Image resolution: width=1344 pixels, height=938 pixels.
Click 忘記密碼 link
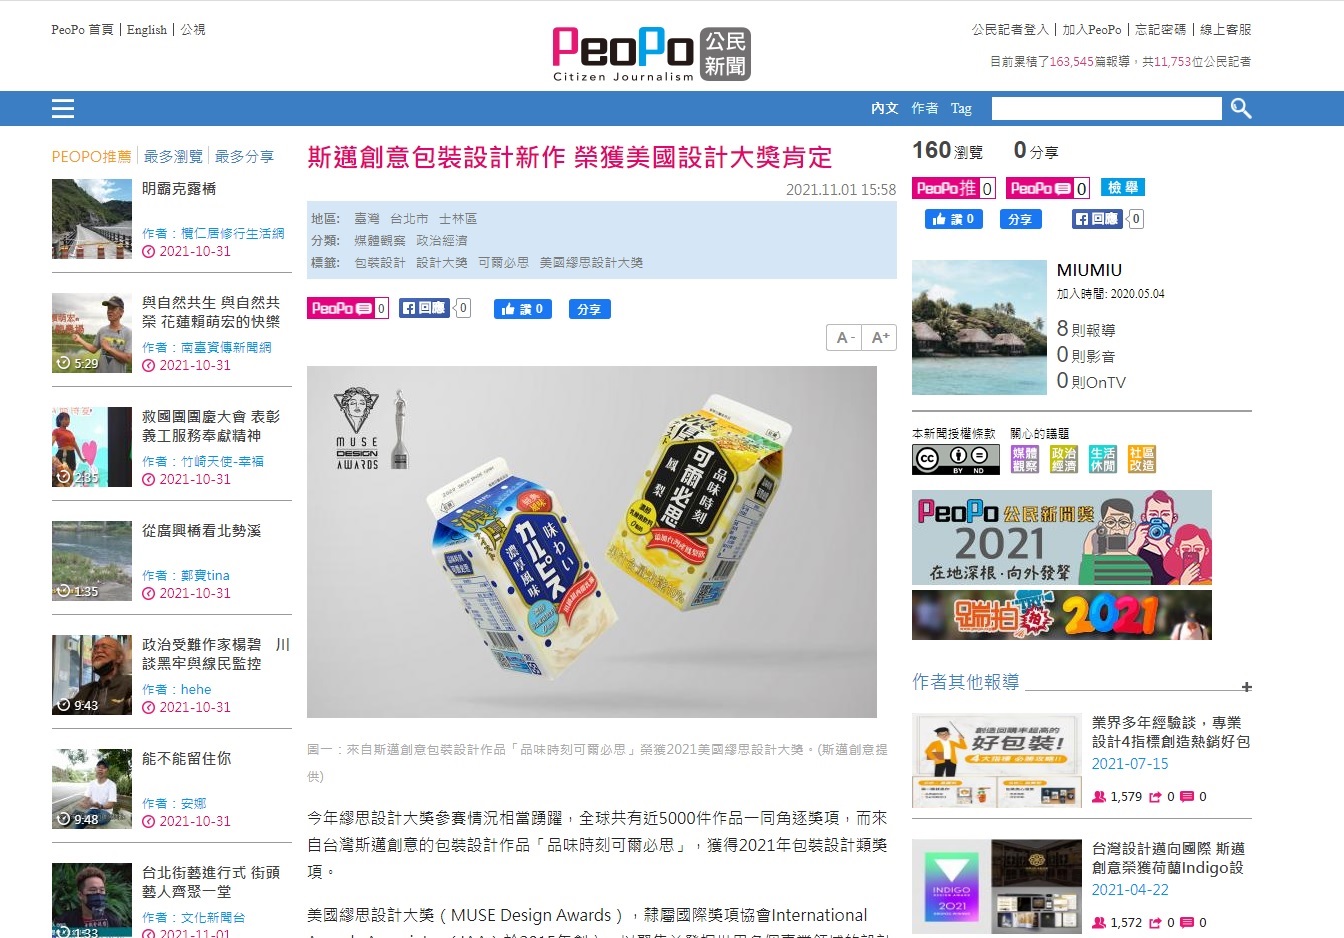pos(1160,30)
